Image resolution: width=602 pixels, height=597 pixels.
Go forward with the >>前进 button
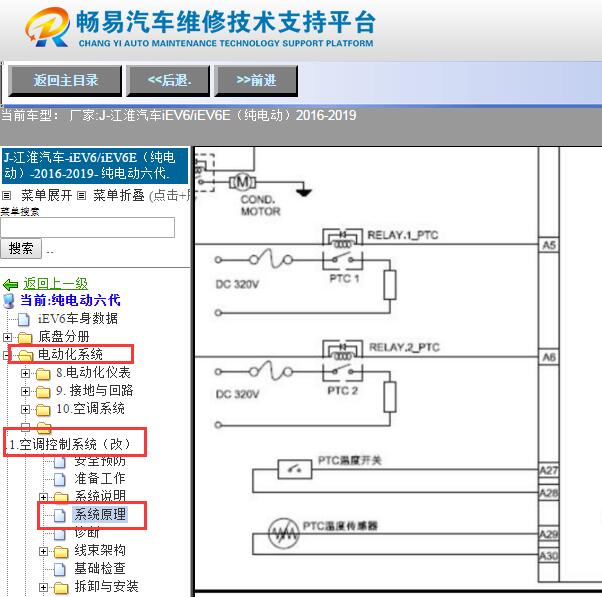point(256,81)
